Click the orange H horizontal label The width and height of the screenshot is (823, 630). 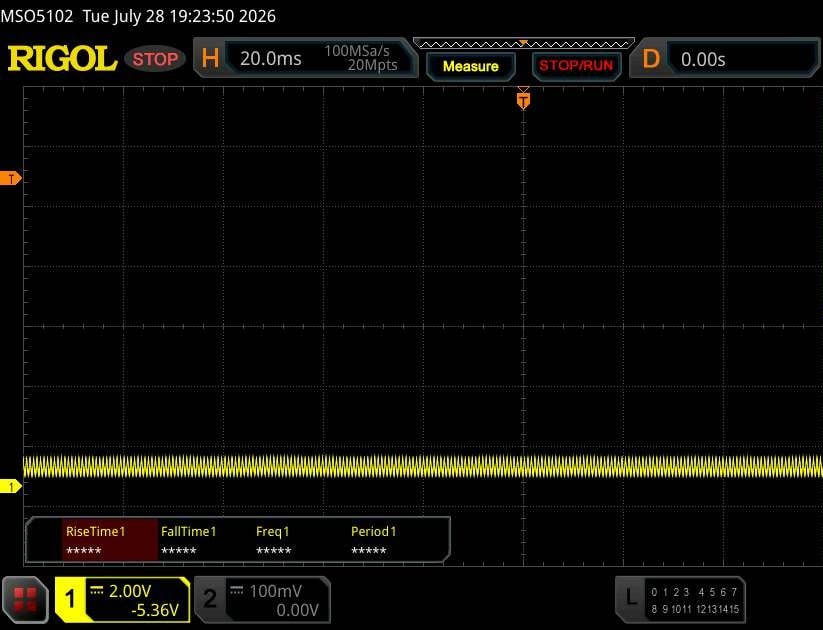(210, 58)
